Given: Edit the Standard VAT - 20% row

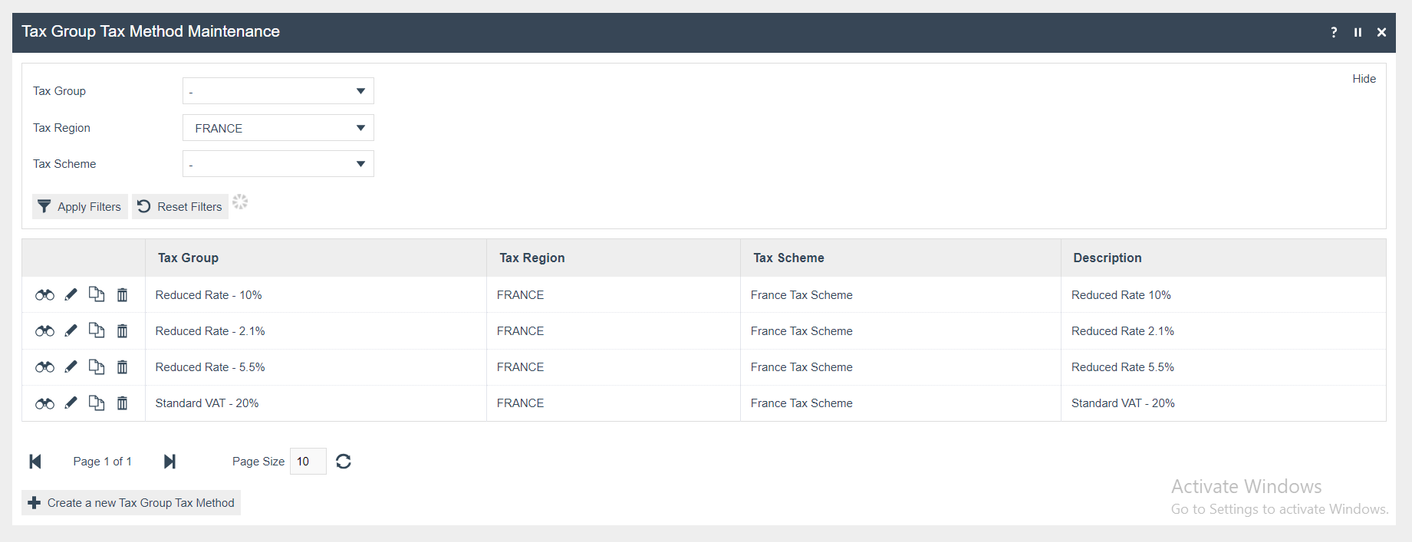Looking at the screenshot, I should pos(71,403).
